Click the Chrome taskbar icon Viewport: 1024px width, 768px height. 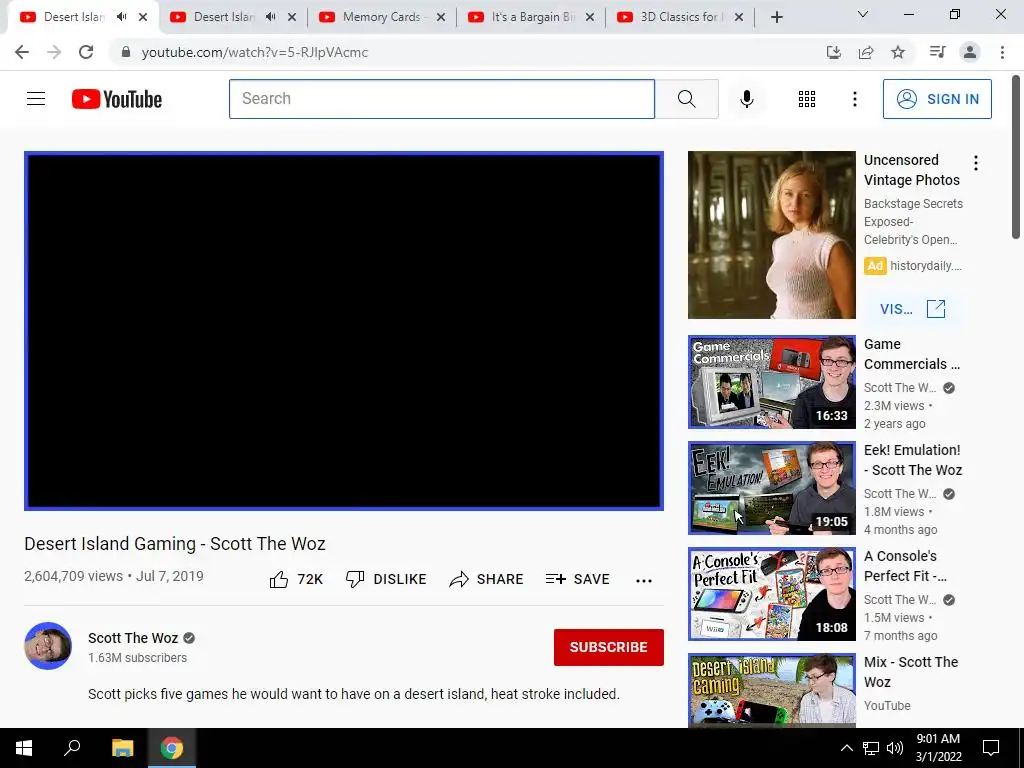point(172,748)
